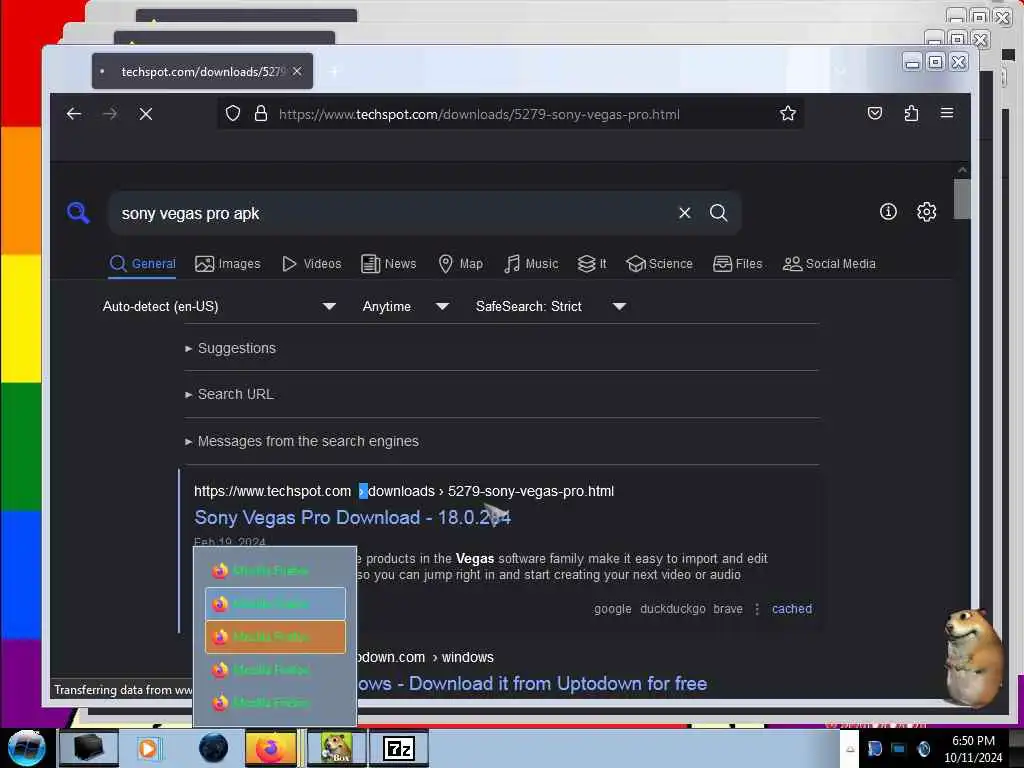
Task: Open the Firefox hamburger application menu
Action: (946, 113)
